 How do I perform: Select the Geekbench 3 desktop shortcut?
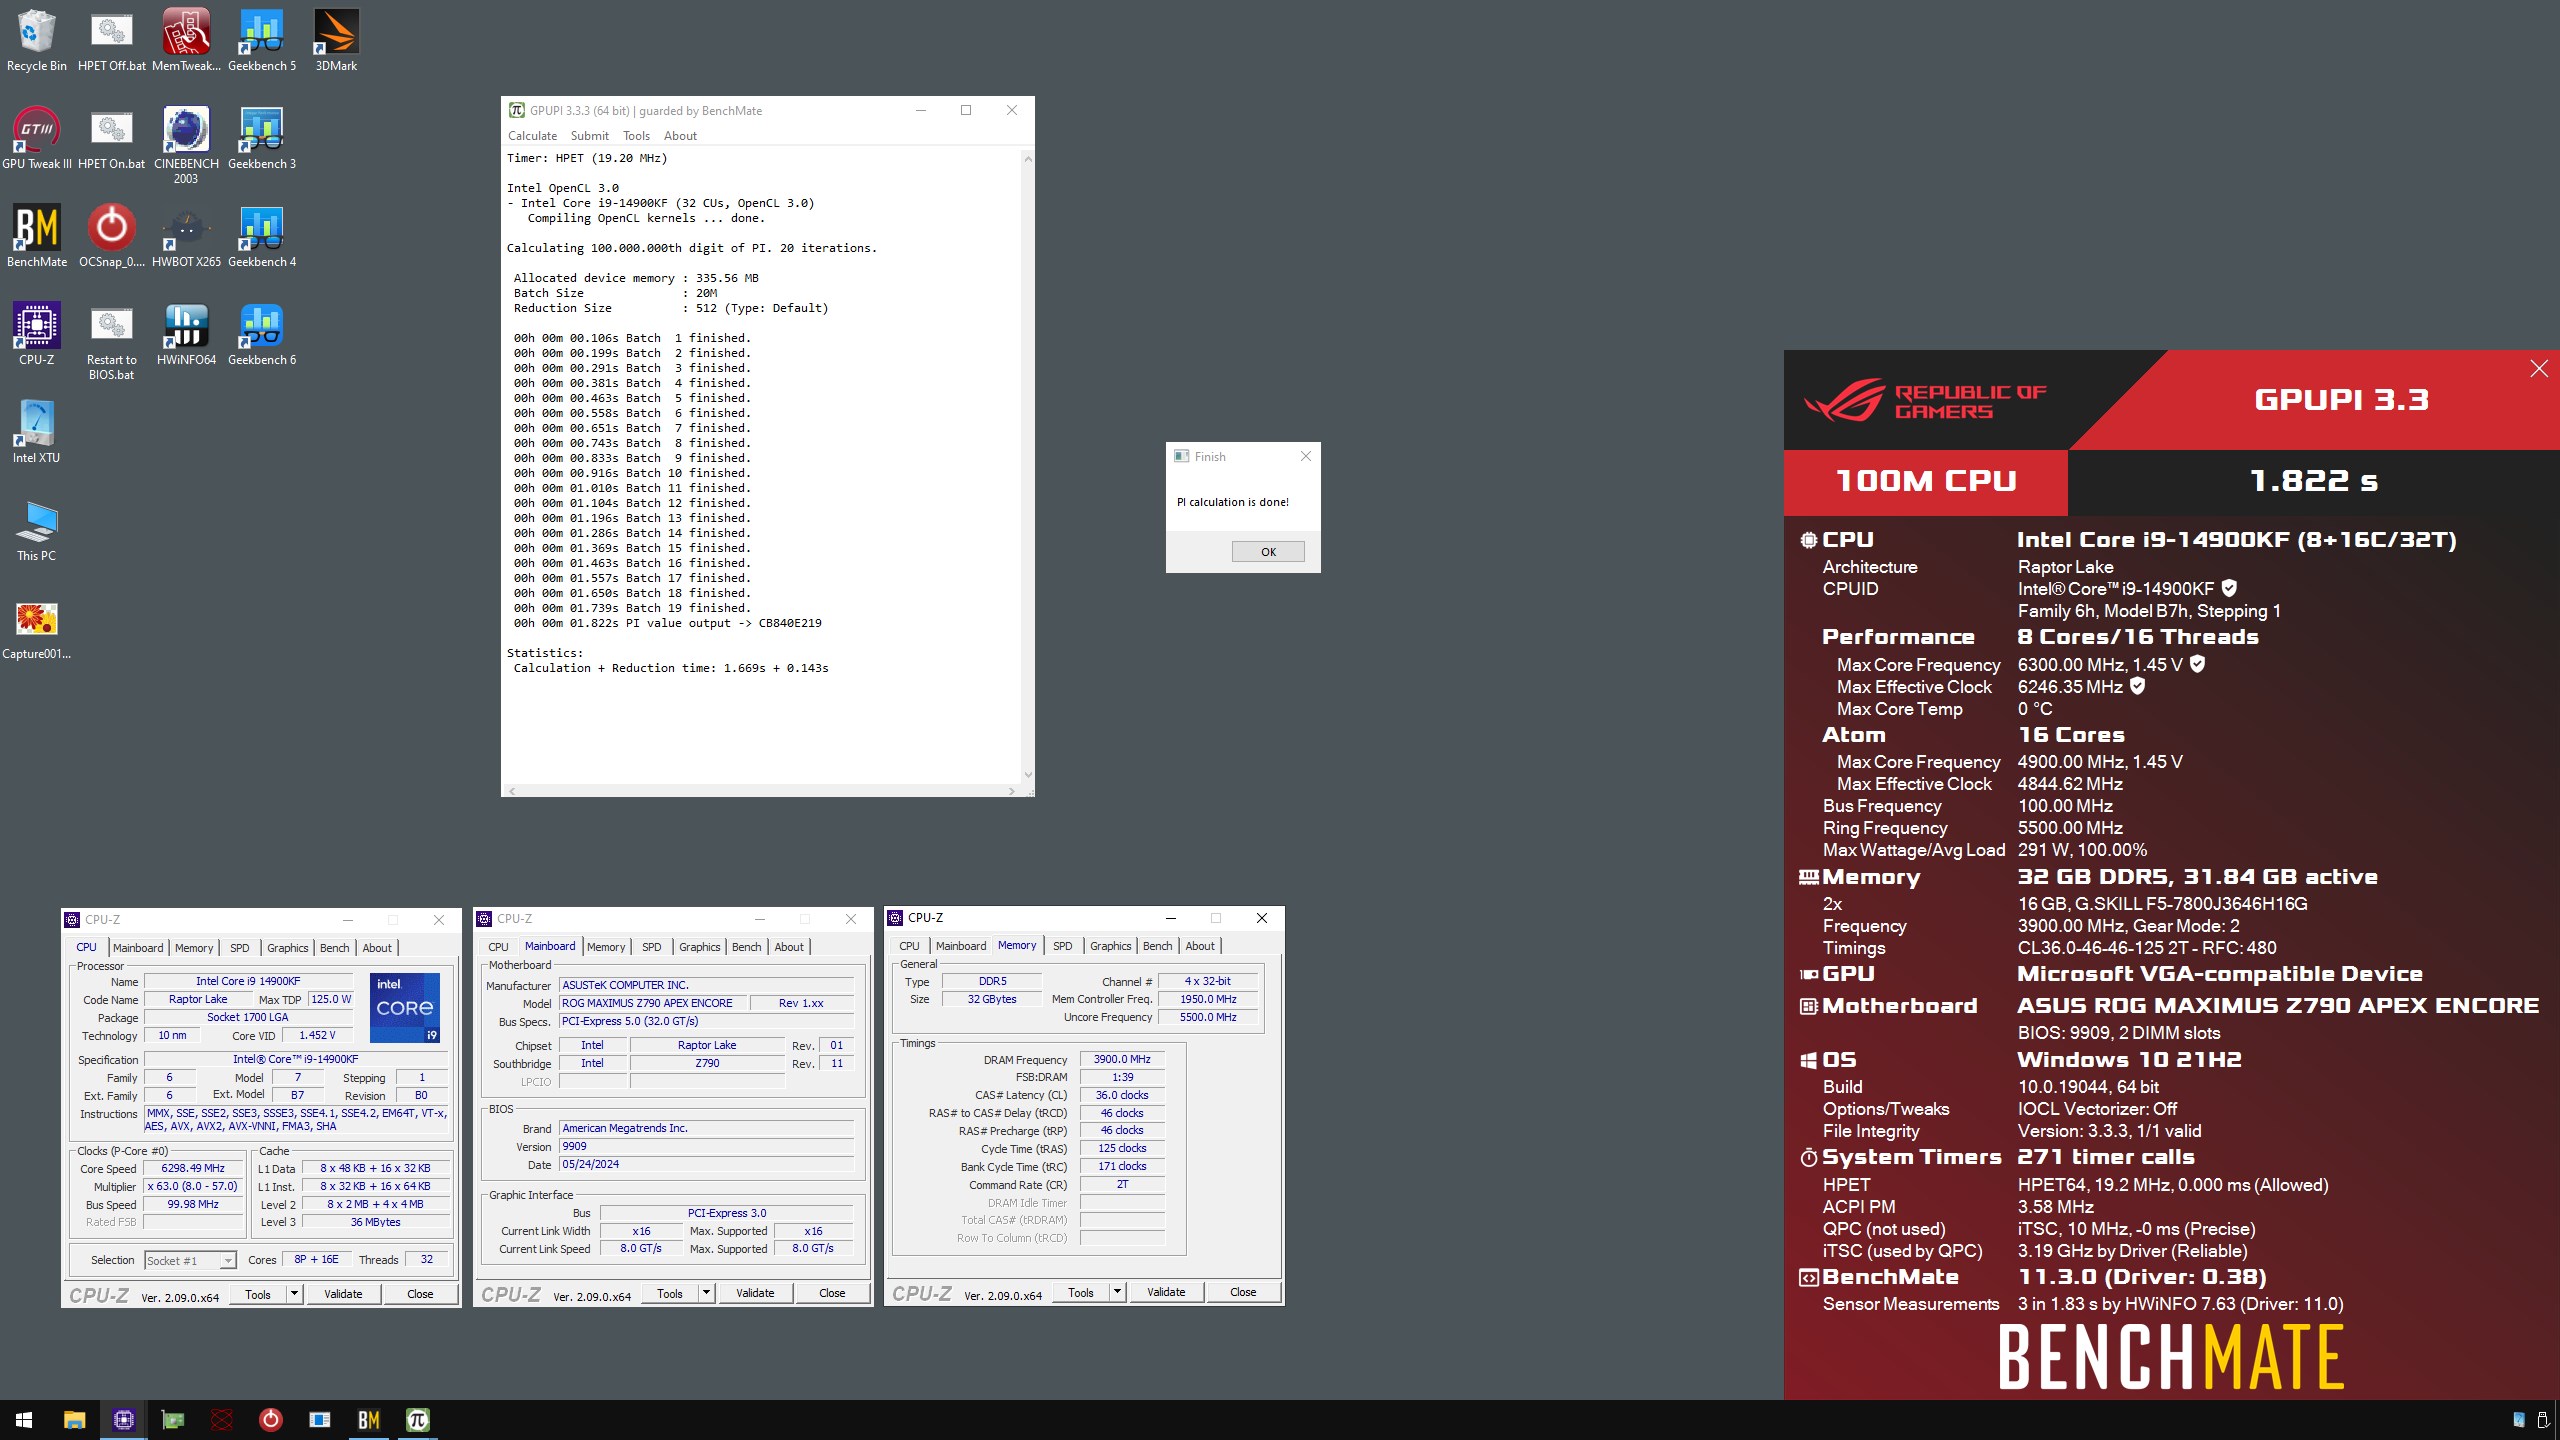pyautogui.click(x=261, y=138)
